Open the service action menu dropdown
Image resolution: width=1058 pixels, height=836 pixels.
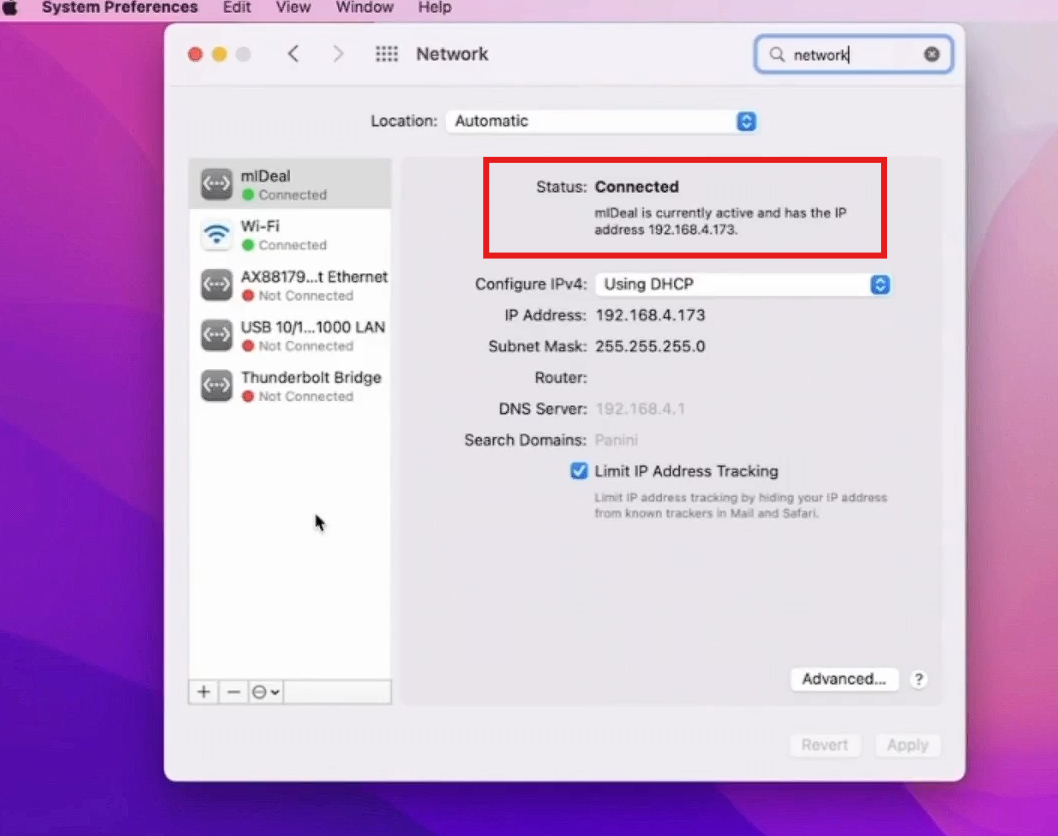coord(265,692)
